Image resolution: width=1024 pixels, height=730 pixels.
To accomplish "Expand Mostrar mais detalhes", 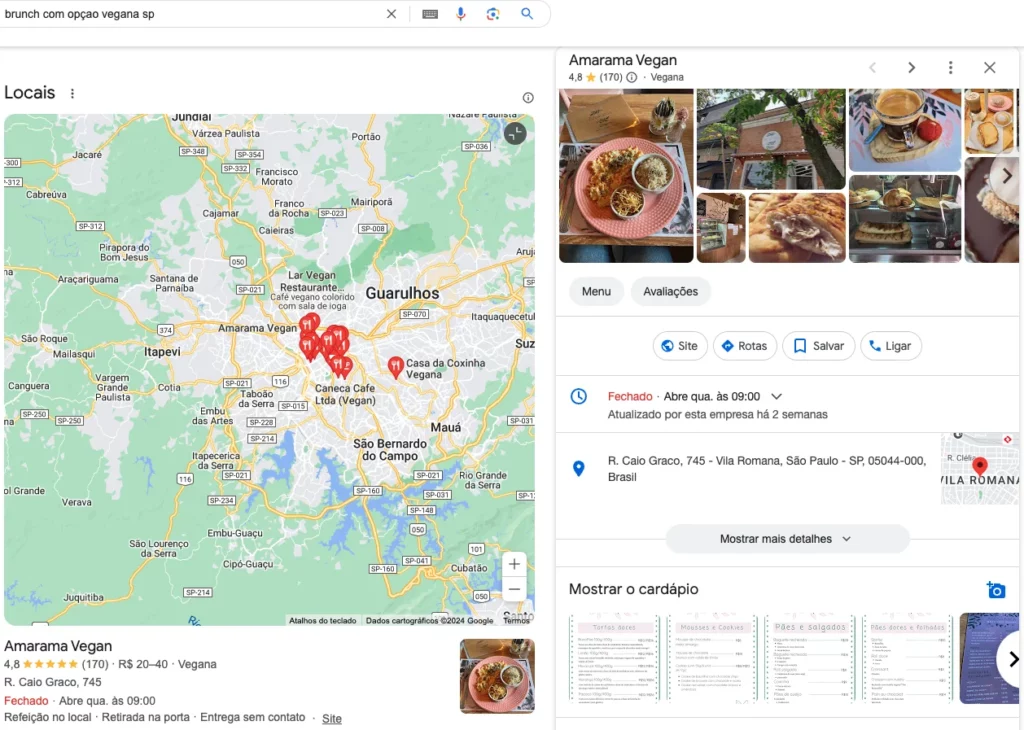I will [x=787, y=539].
